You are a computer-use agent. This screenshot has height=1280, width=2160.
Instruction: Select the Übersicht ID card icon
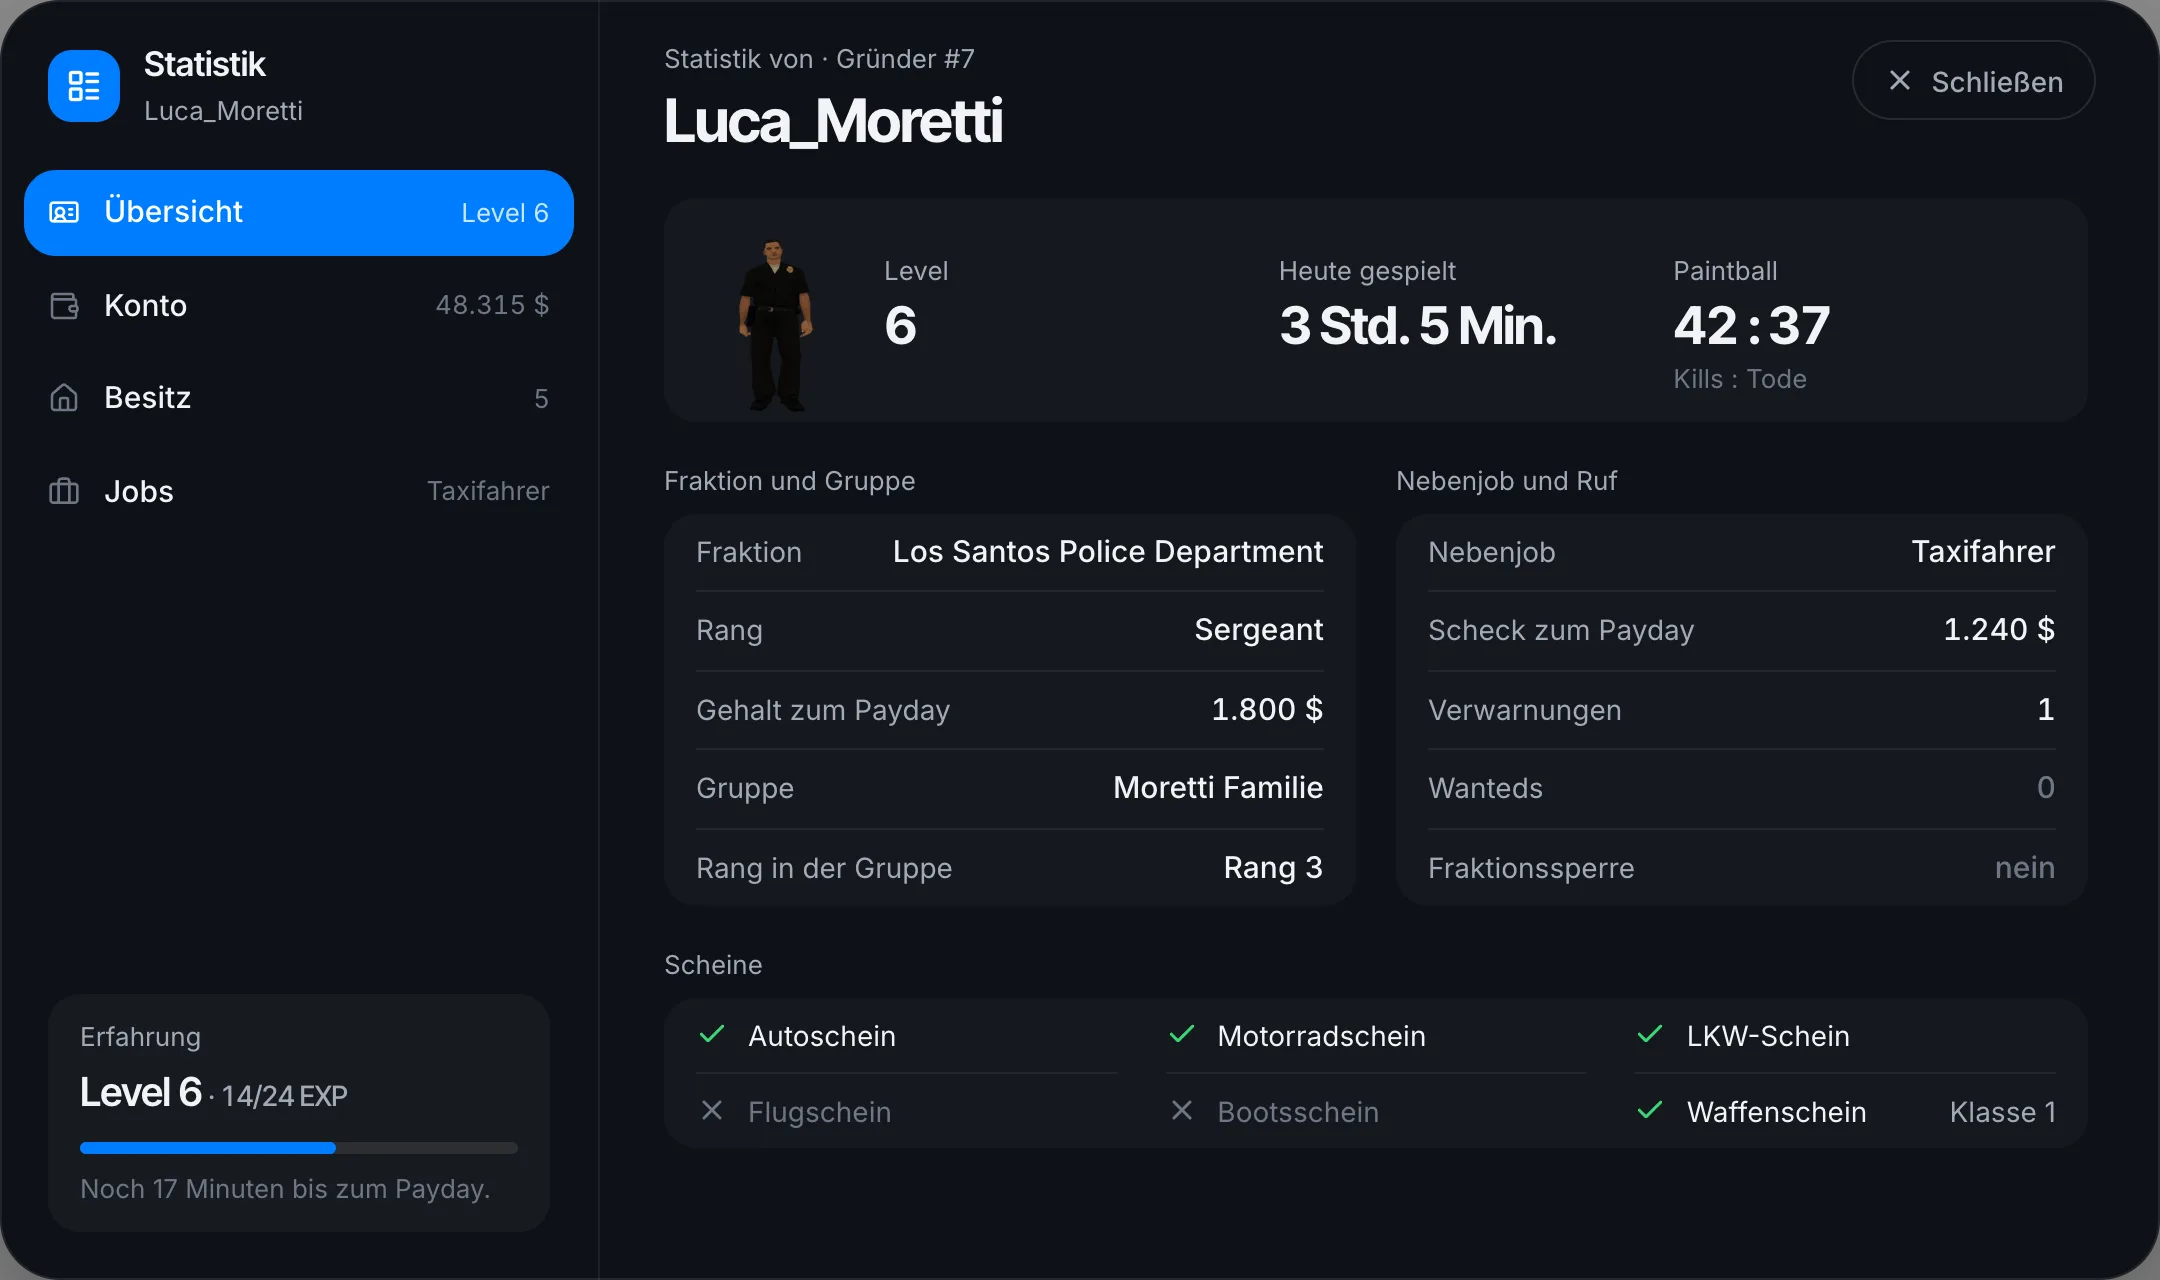pos(64,212)
